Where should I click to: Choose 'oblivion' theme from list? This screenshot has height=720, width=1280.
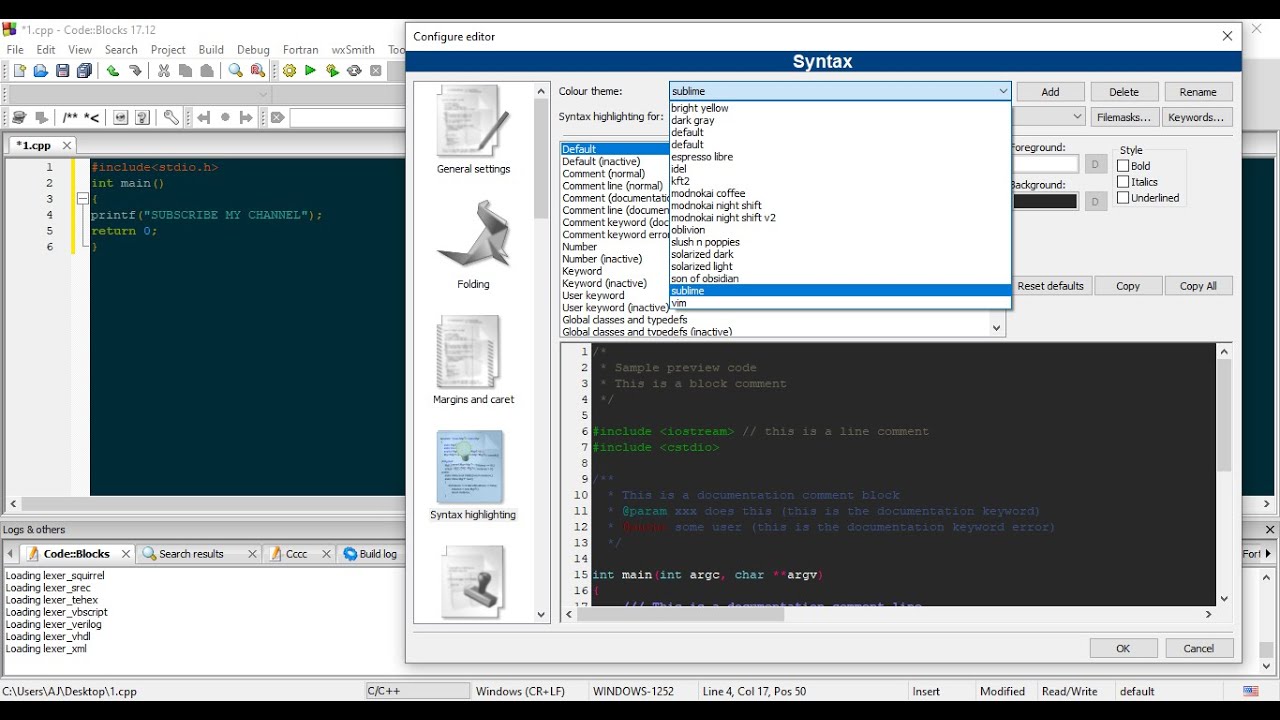[x=840, y=230]
